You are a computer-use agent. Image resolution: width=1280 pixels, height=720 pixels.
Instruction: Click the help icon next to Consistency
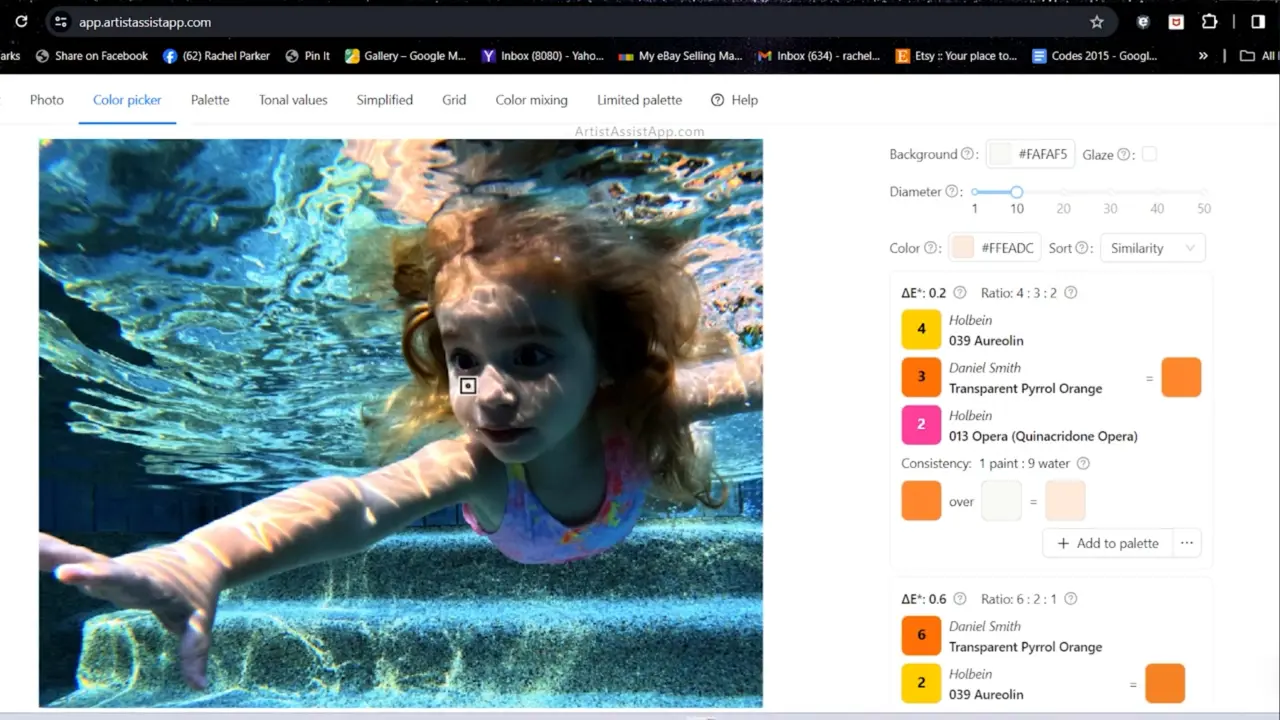[x=1083, y=464]
